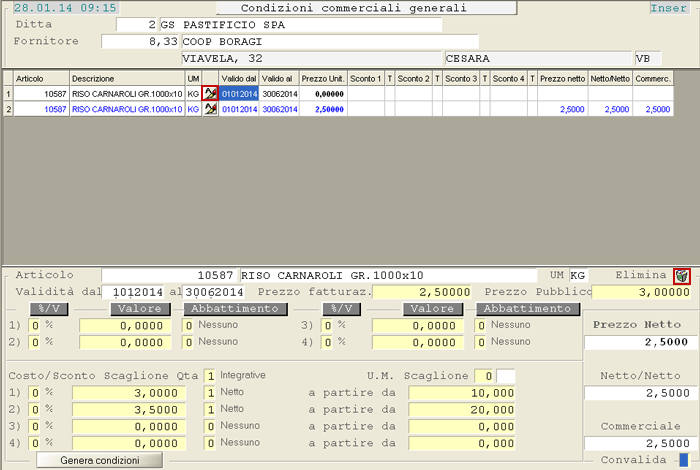Click the discount 1 Valore field
The height and width of the screenshot is (470, 700).
(x=125, y=326)
